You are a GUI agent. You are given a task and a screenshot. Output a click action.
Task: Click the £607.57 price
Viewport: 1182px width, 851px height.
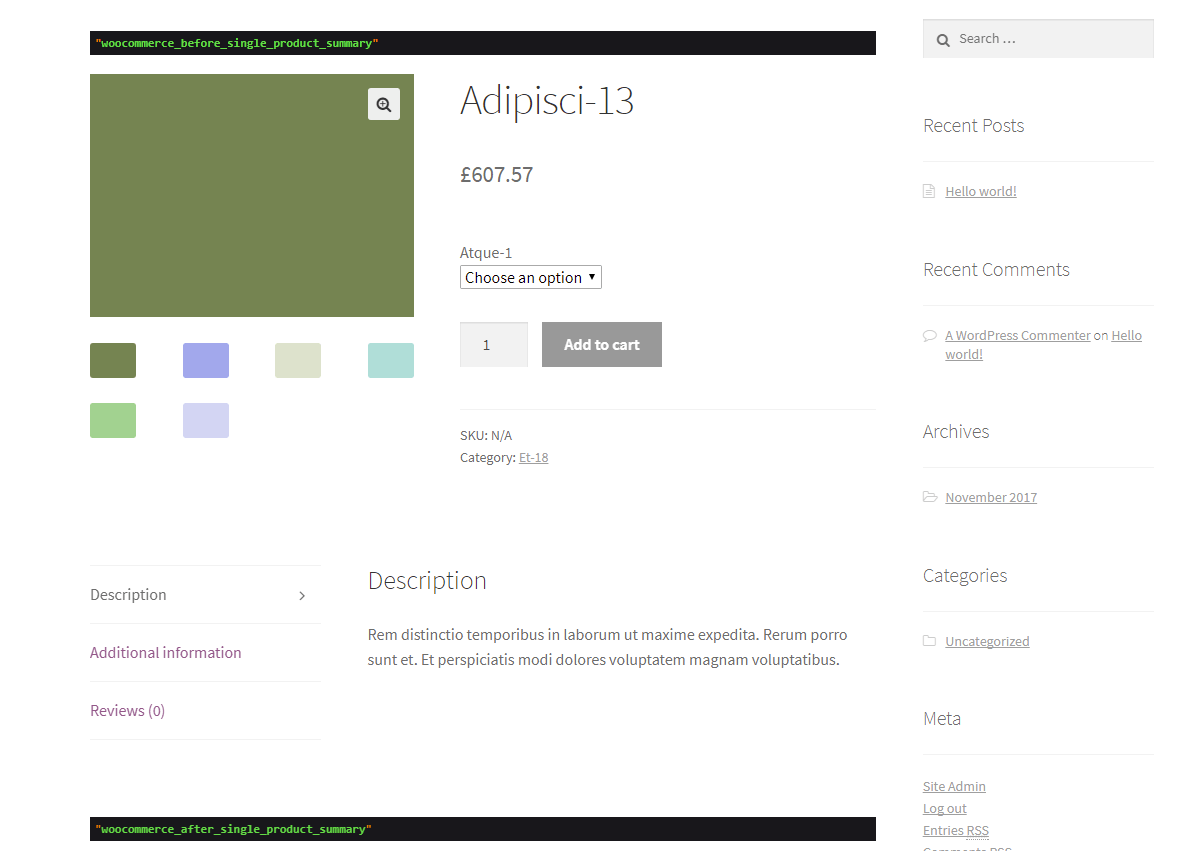(497, 175)
